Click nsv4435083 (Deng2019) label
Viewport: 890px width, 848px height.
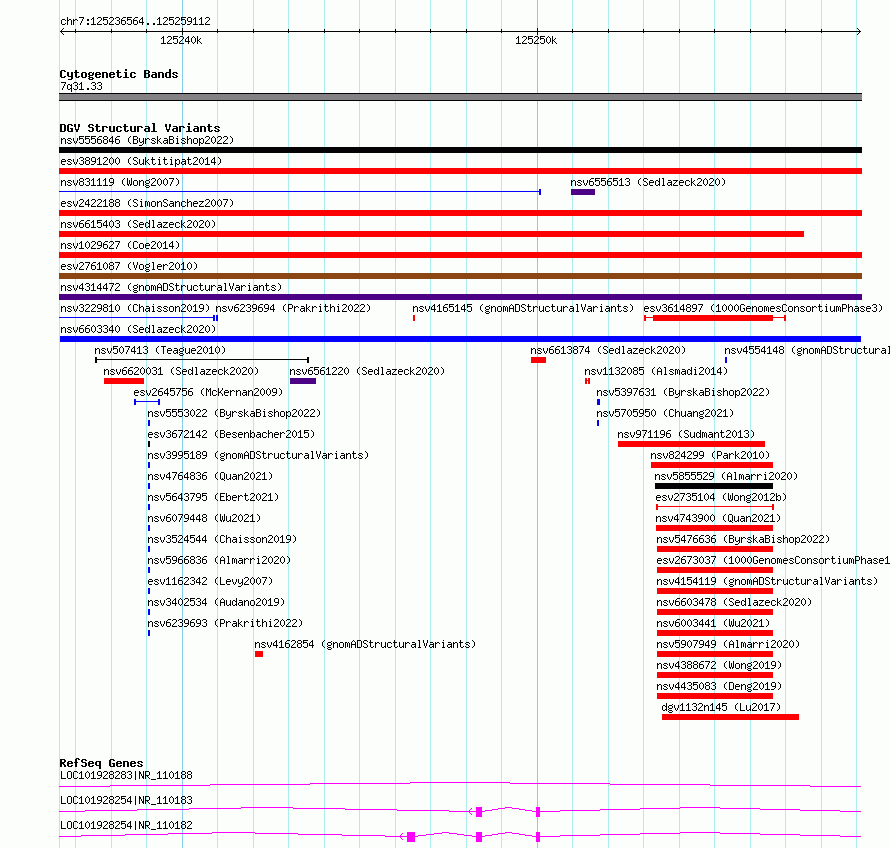[x=719, y=686]
